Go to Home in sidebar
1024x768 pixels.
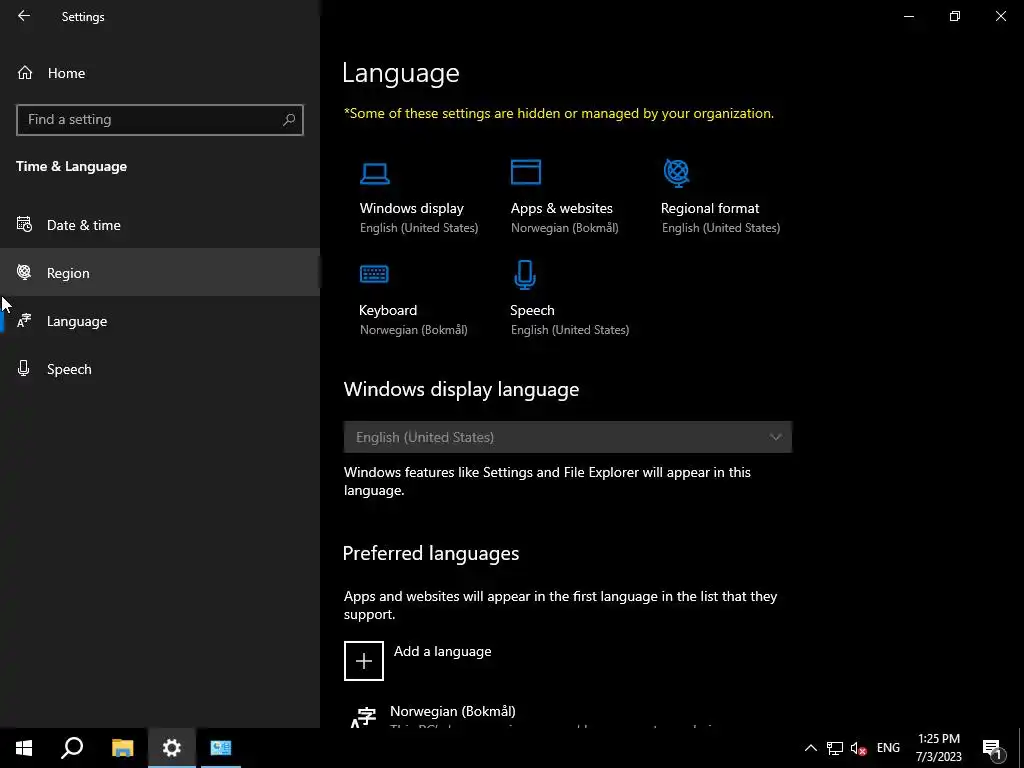(x=160, y=72)
